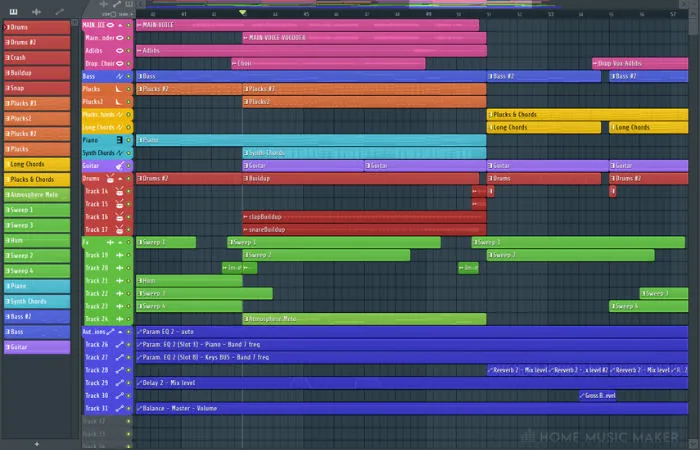Click the playhead marker on the timeline
Viewport: 700px width, 450px height.
pos(242,12)
